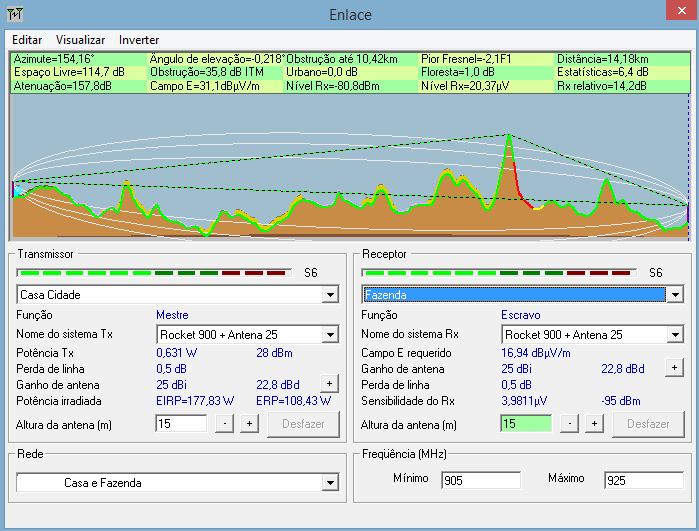
Task: Open the Editar menu
Action: click(27, 40)
